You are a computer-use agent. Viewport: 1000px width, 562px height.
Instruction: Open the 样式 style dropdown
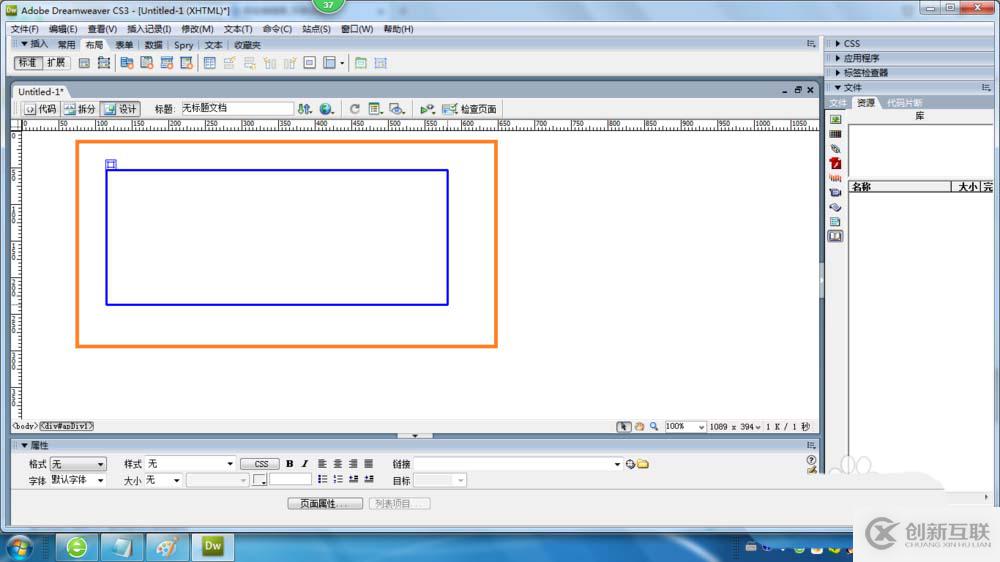(190, 464)
